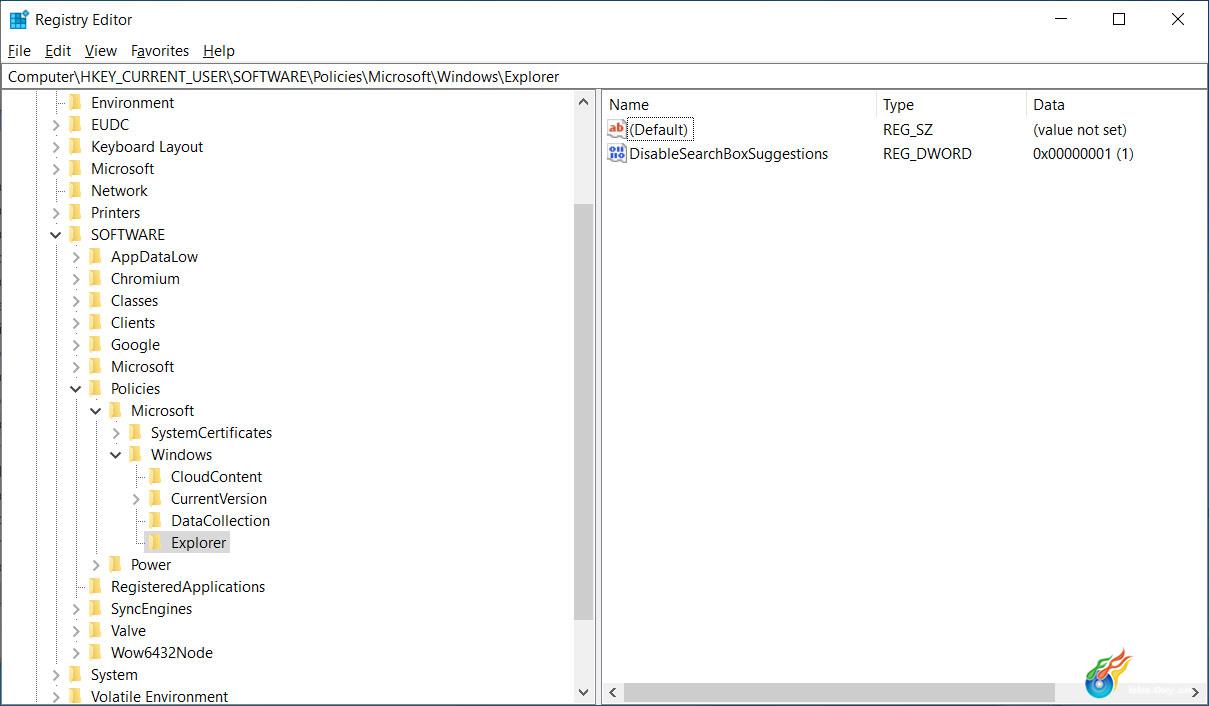Click the values pane horizontal scrollbar thumb
Image resolution: width=1209 pixels, height=706 pixels.
[839, 692]
